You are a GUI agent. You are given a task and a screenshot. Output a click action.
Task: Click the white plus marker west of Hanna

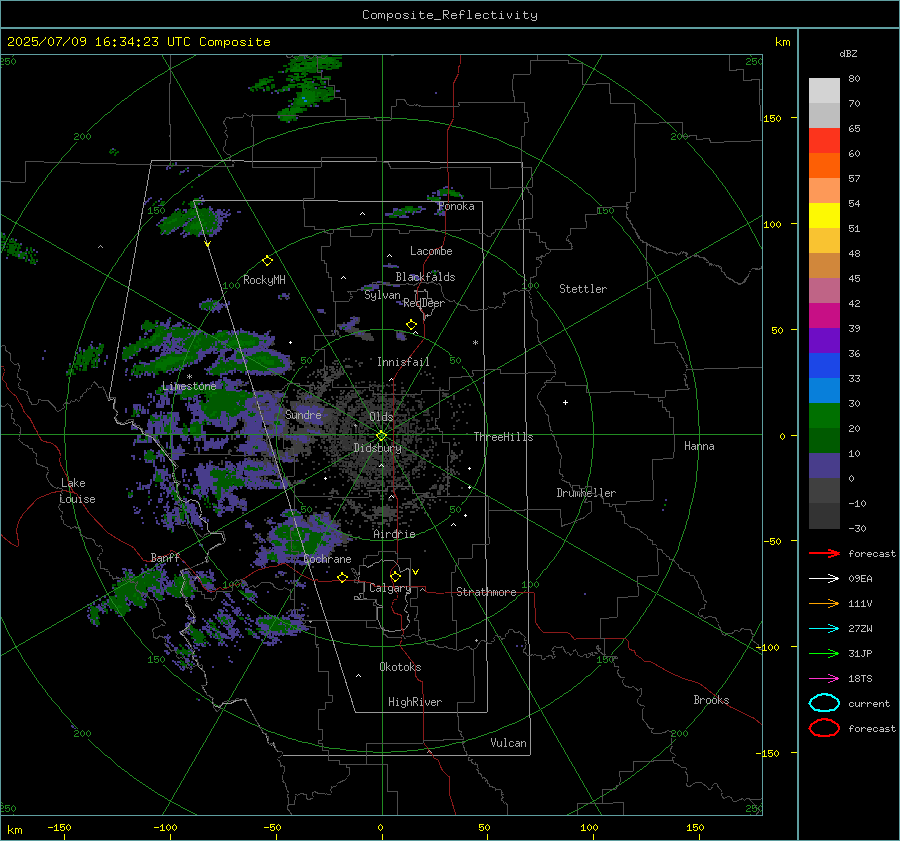(x=565, y=402)
